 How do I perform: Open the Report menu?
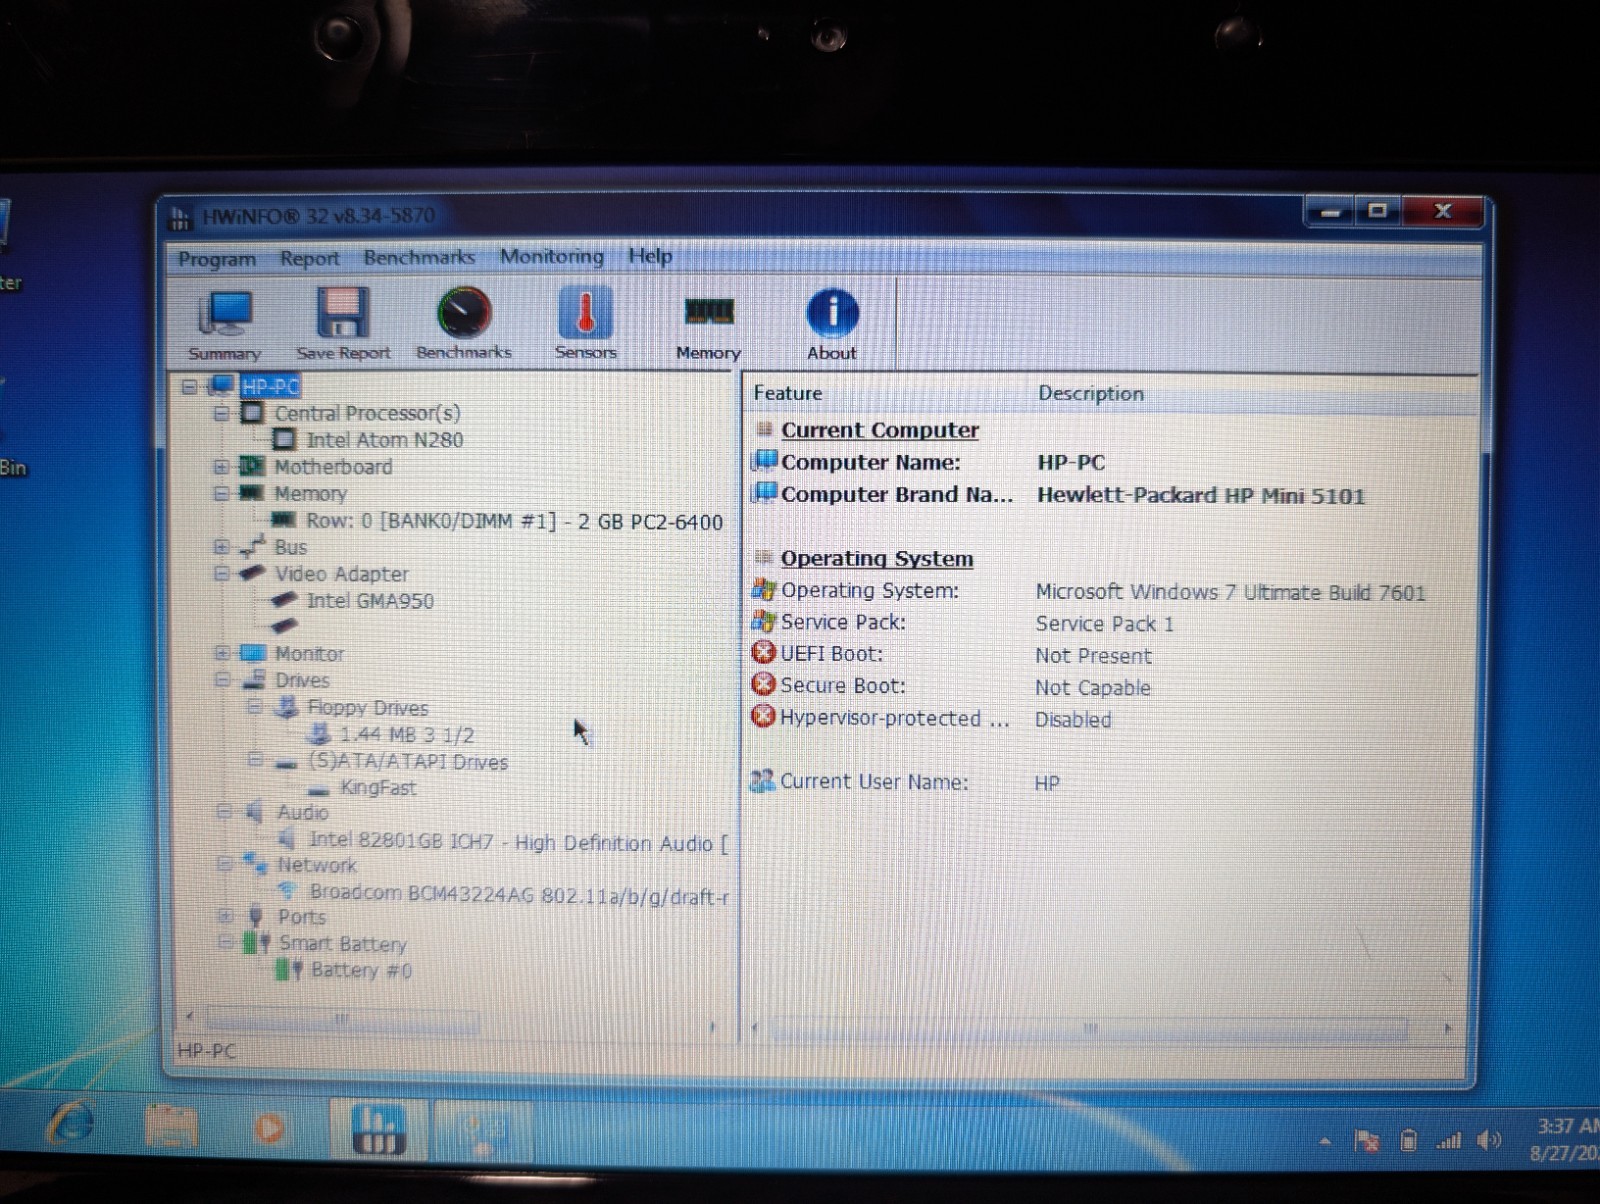[x=309, y=258]
